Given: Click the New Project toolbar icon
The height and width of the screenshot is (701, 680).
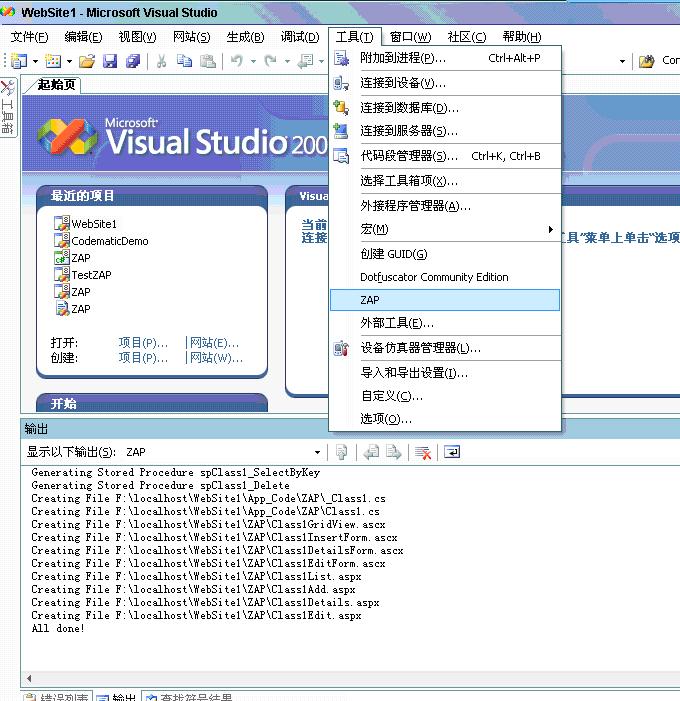Looking at the screenshot, I should tap(19, 60).
